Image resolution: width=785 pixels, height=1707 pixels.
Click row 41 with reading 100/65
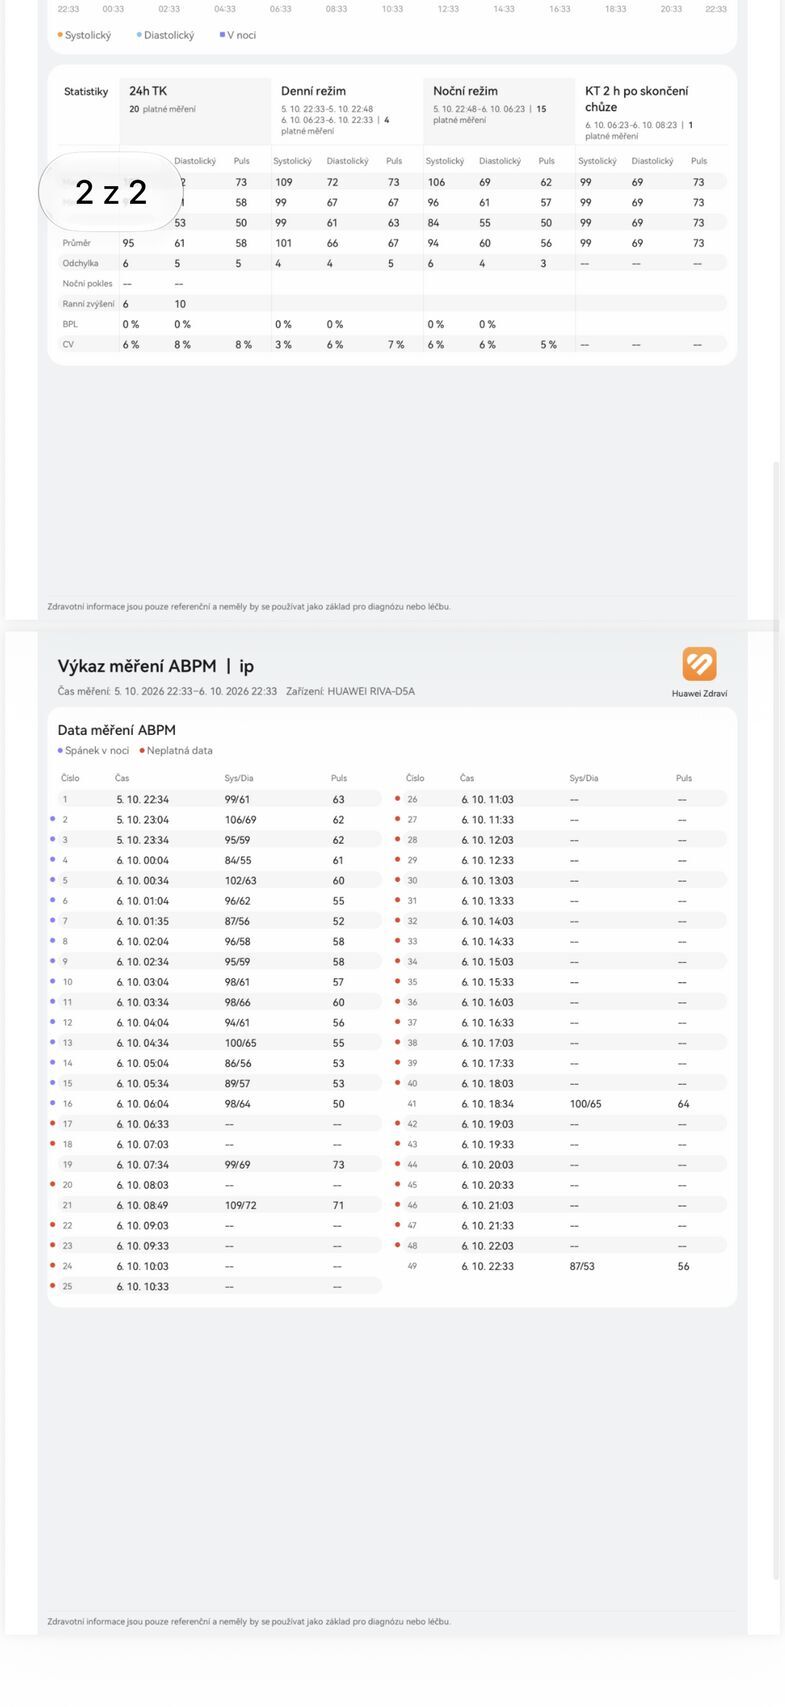coord(563,1104)
